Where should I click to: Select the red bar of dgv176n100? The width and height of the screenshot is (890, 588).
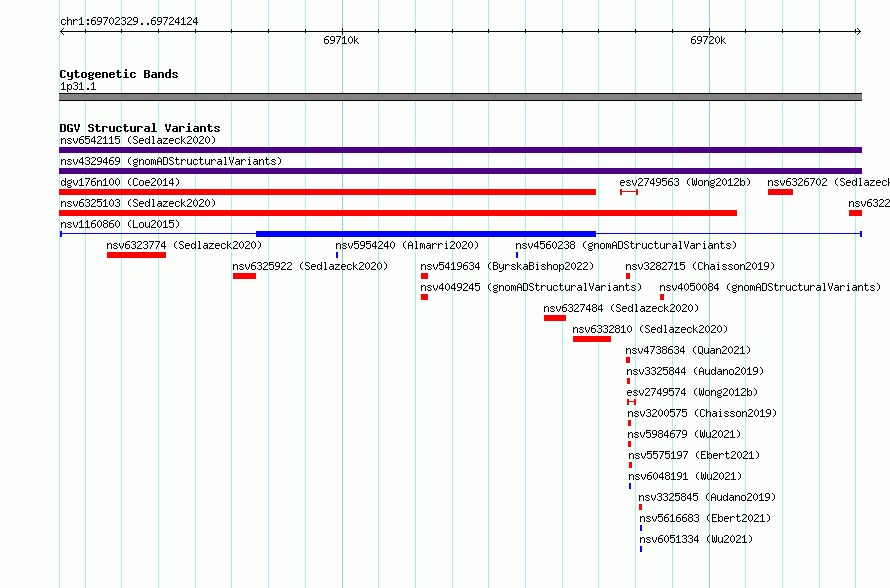point(328,192)
